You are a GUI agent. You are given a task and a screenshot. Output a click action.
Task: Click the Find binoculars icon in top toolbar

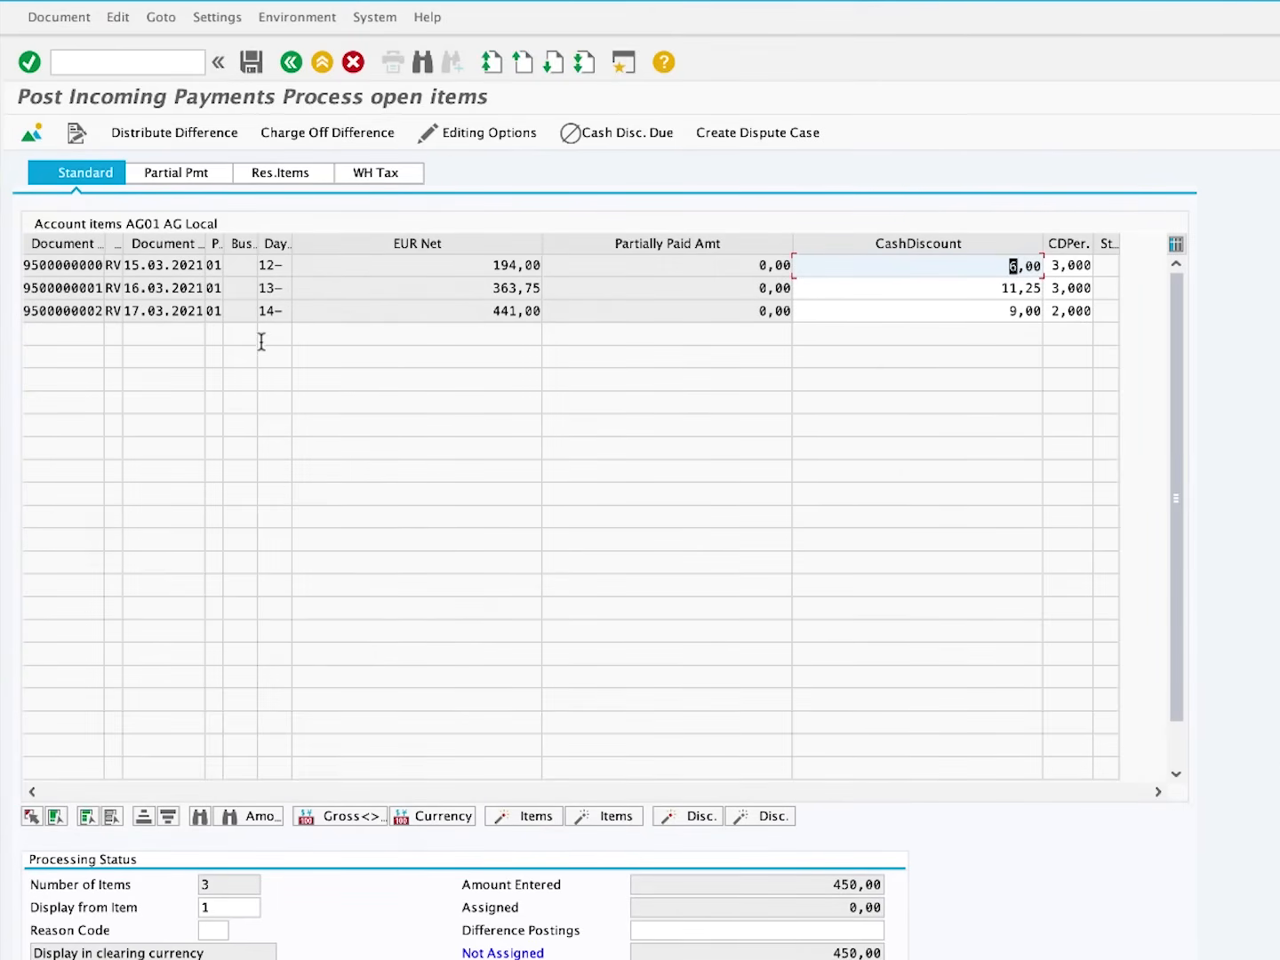(x=423, y=62)
